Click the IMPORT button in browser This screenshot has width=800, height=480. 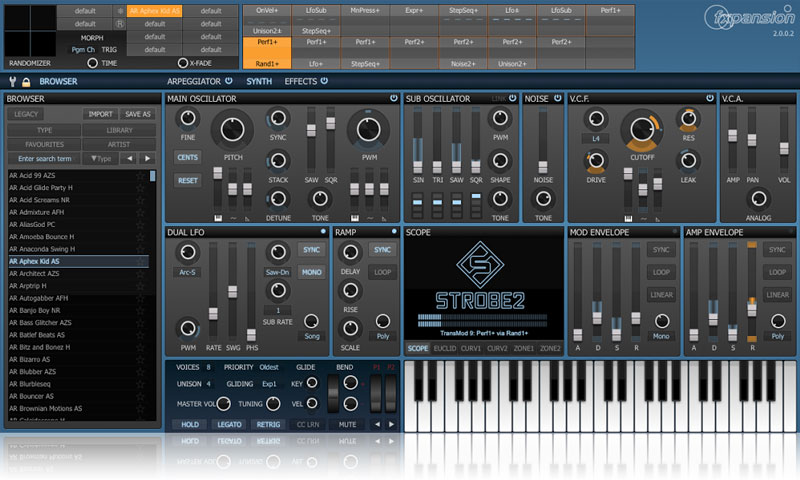[100, 114]
